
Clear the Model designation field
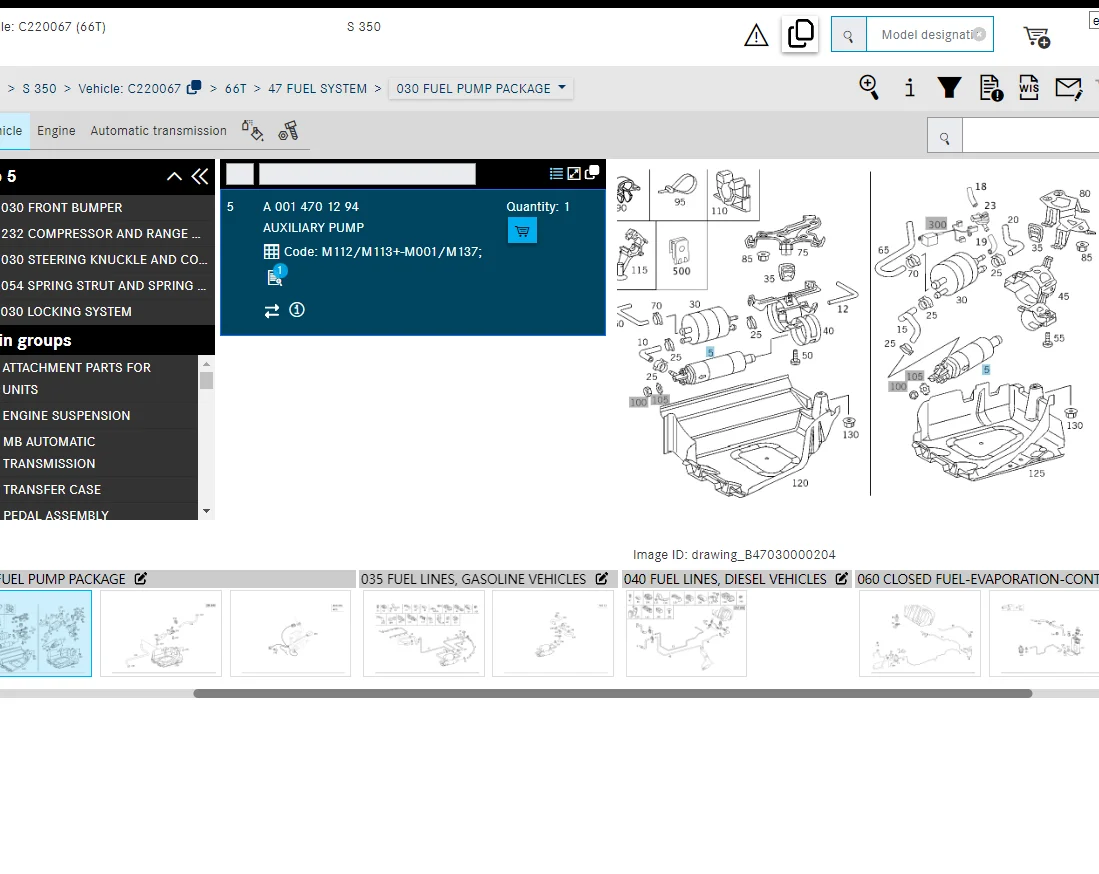(x=980, y=34)
